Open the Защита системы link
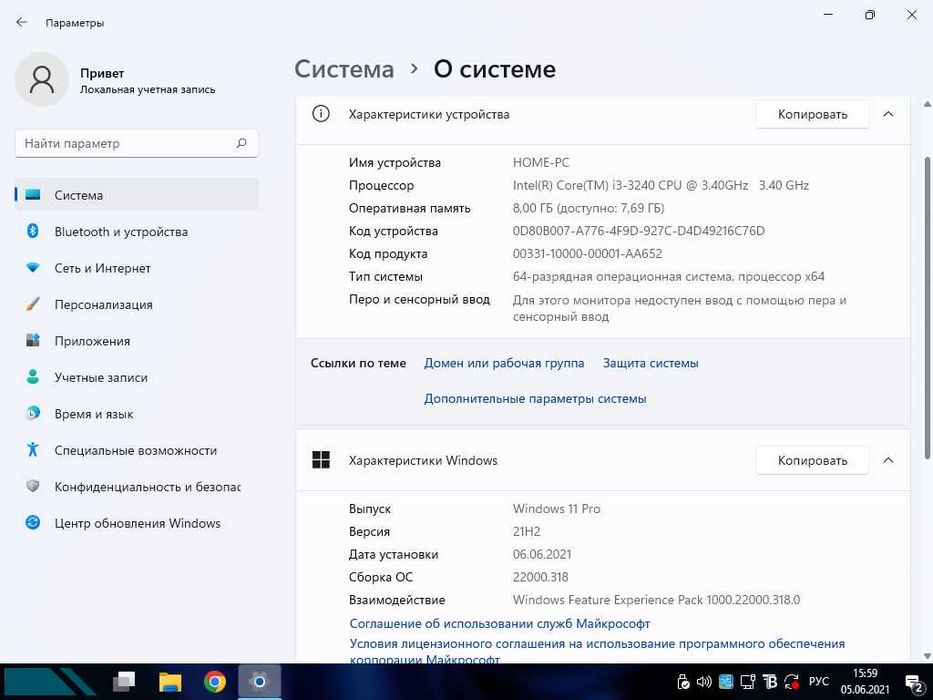 coord(650,363)
